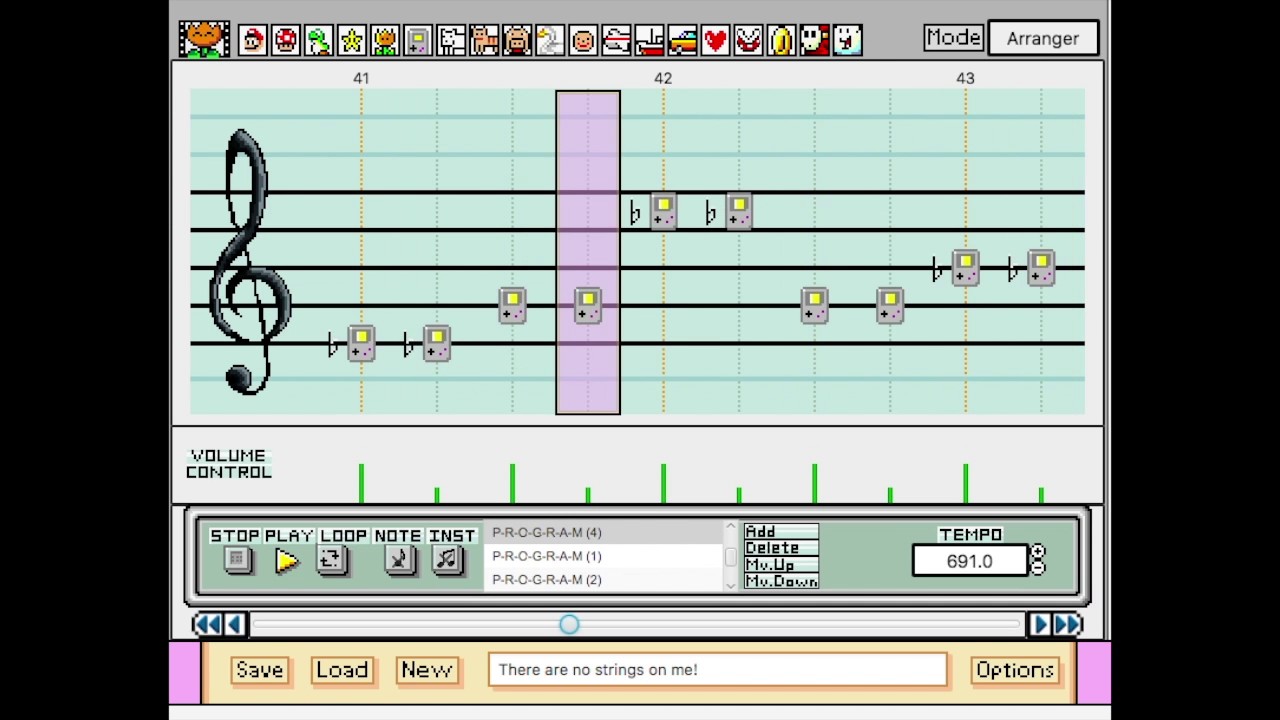Click the large flower filmstrip icon
Image resolution: width=1280 pixels, height=720 pixels.
204,39
